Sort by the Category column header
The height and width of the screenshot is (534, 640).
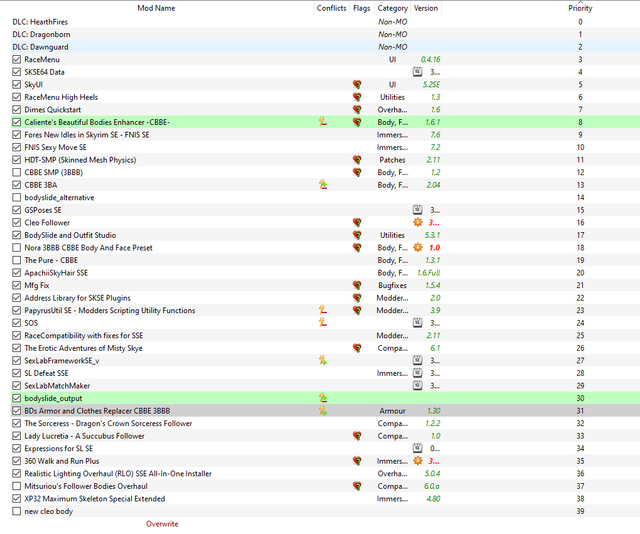pyautogui.click(x=392, y=8)
